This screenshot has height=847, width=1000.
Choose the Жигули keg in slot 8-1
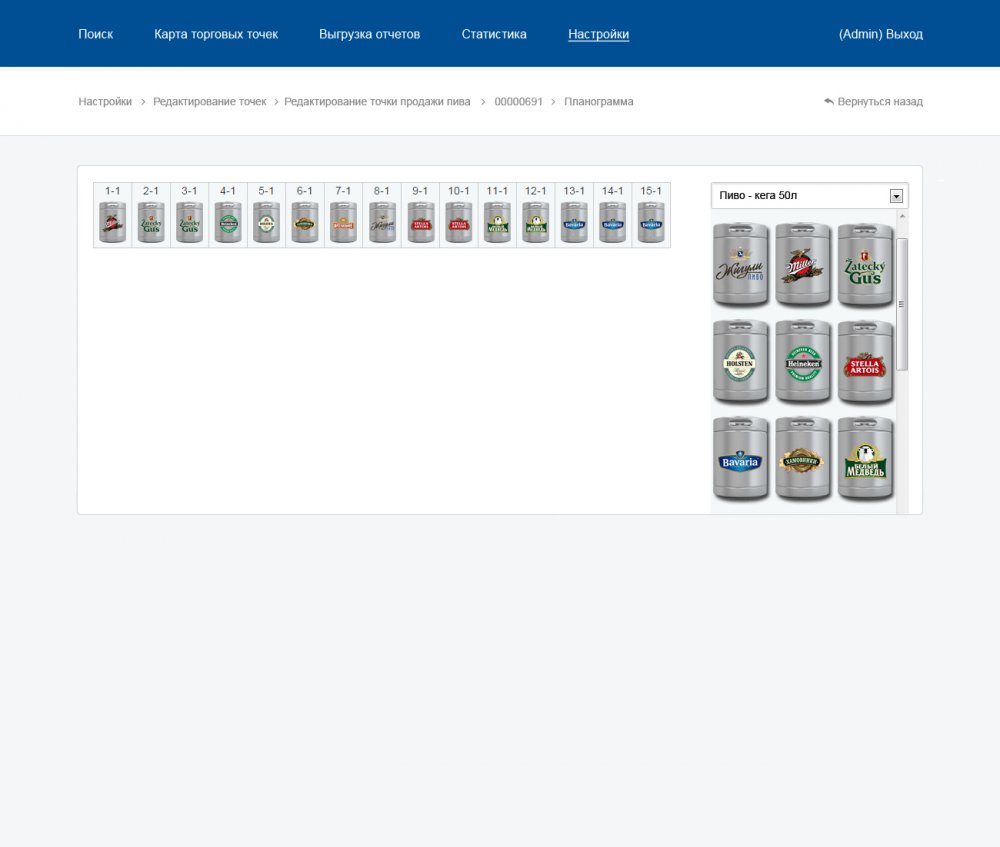[x=382, y=222]
